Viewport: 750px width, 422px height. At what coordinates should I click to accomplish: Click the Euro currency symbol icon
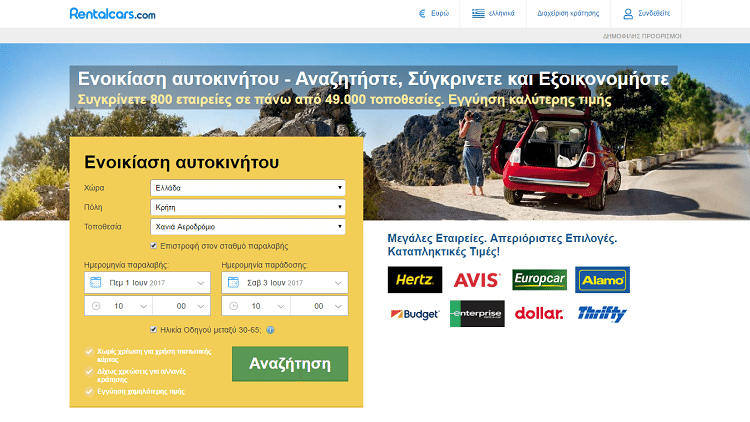tap(422, 13)
